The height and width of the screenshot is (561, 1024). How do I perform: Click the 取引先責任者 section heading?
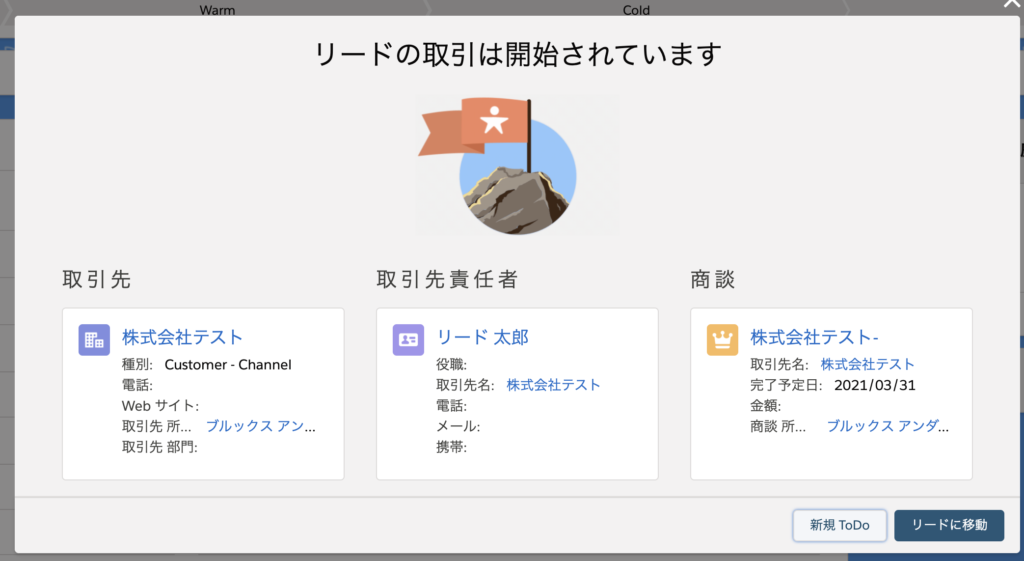click(447, 280)
